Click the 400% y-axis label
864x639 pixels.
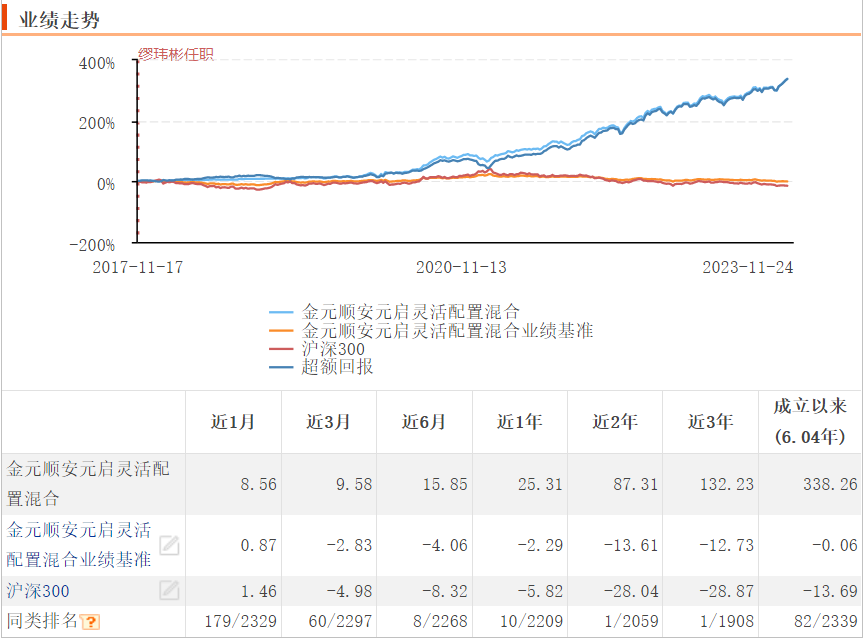[x=97, y=63]
